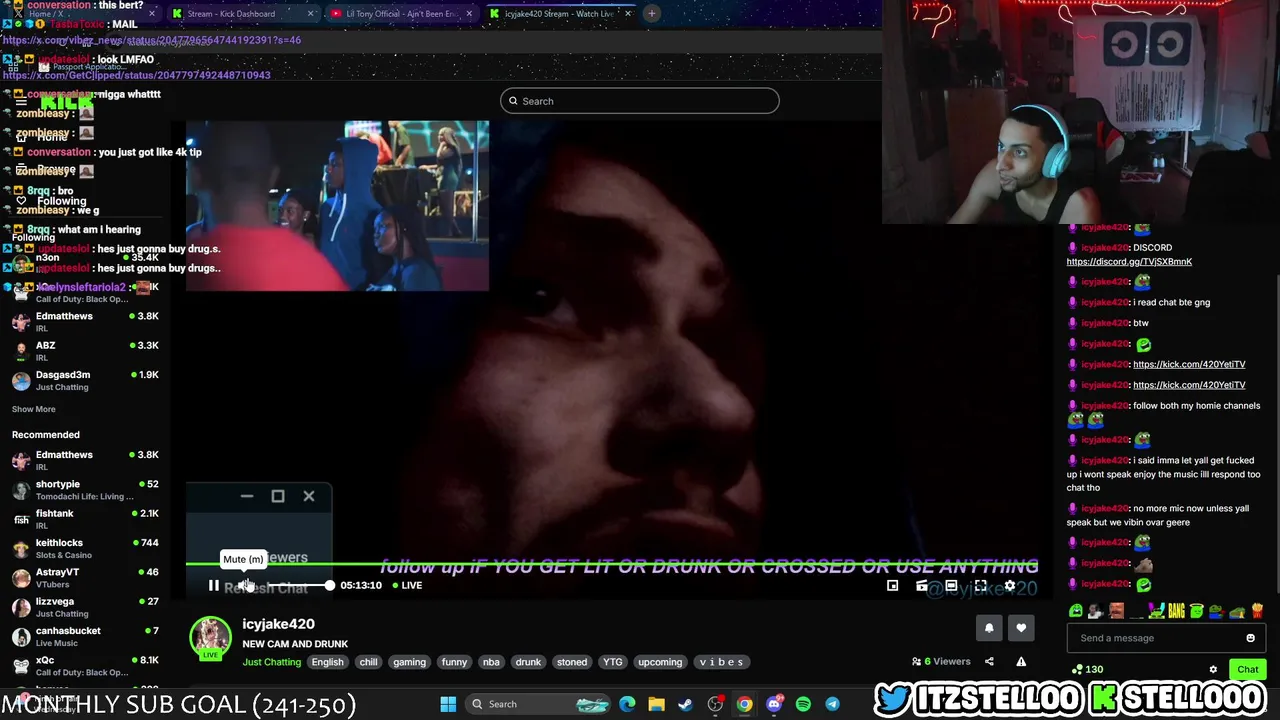Report the stream with warning icon
Viewport: 1280px width, 720px height.
pos(1021,661)
